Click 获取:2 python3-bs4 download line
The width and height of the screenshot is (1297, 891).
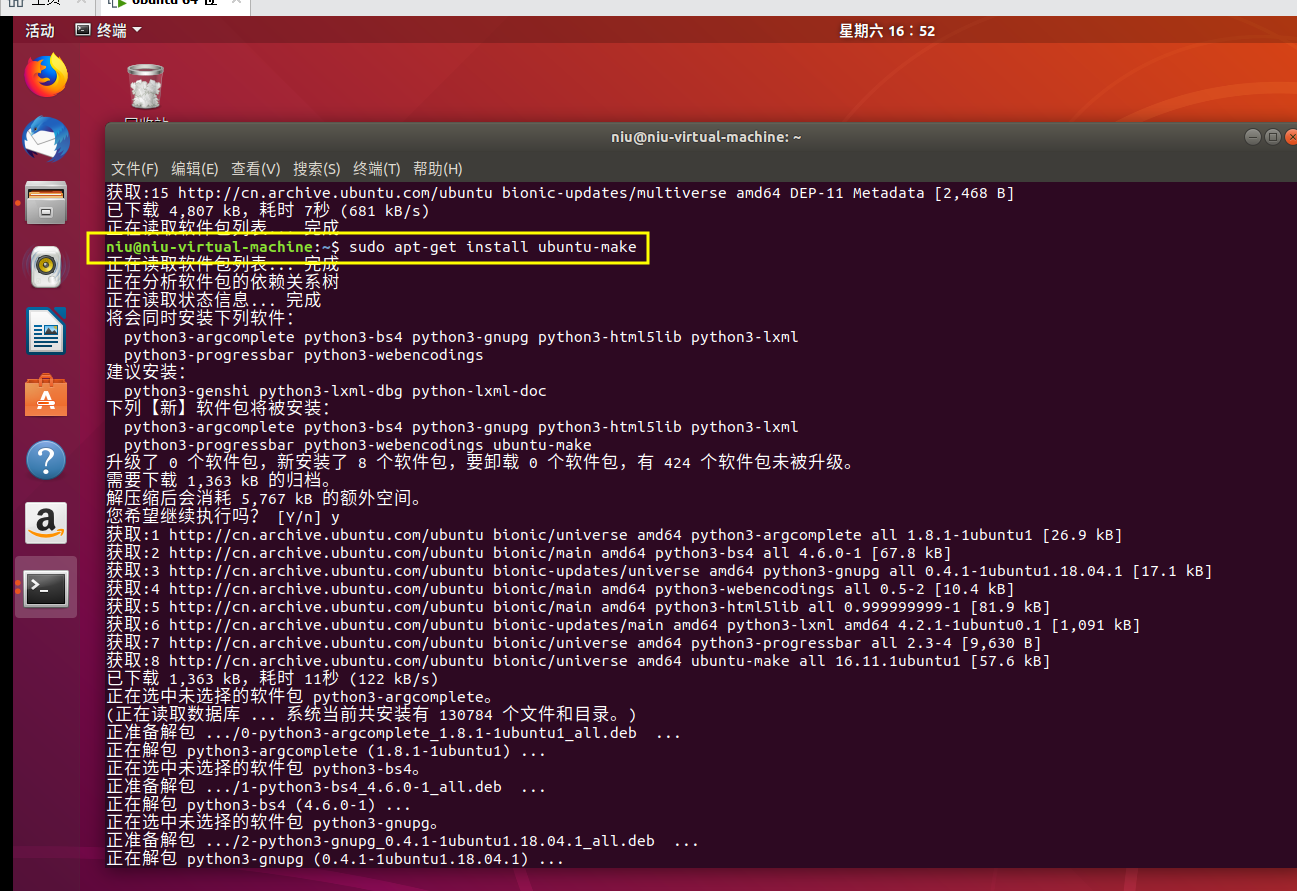coord(529,553)
